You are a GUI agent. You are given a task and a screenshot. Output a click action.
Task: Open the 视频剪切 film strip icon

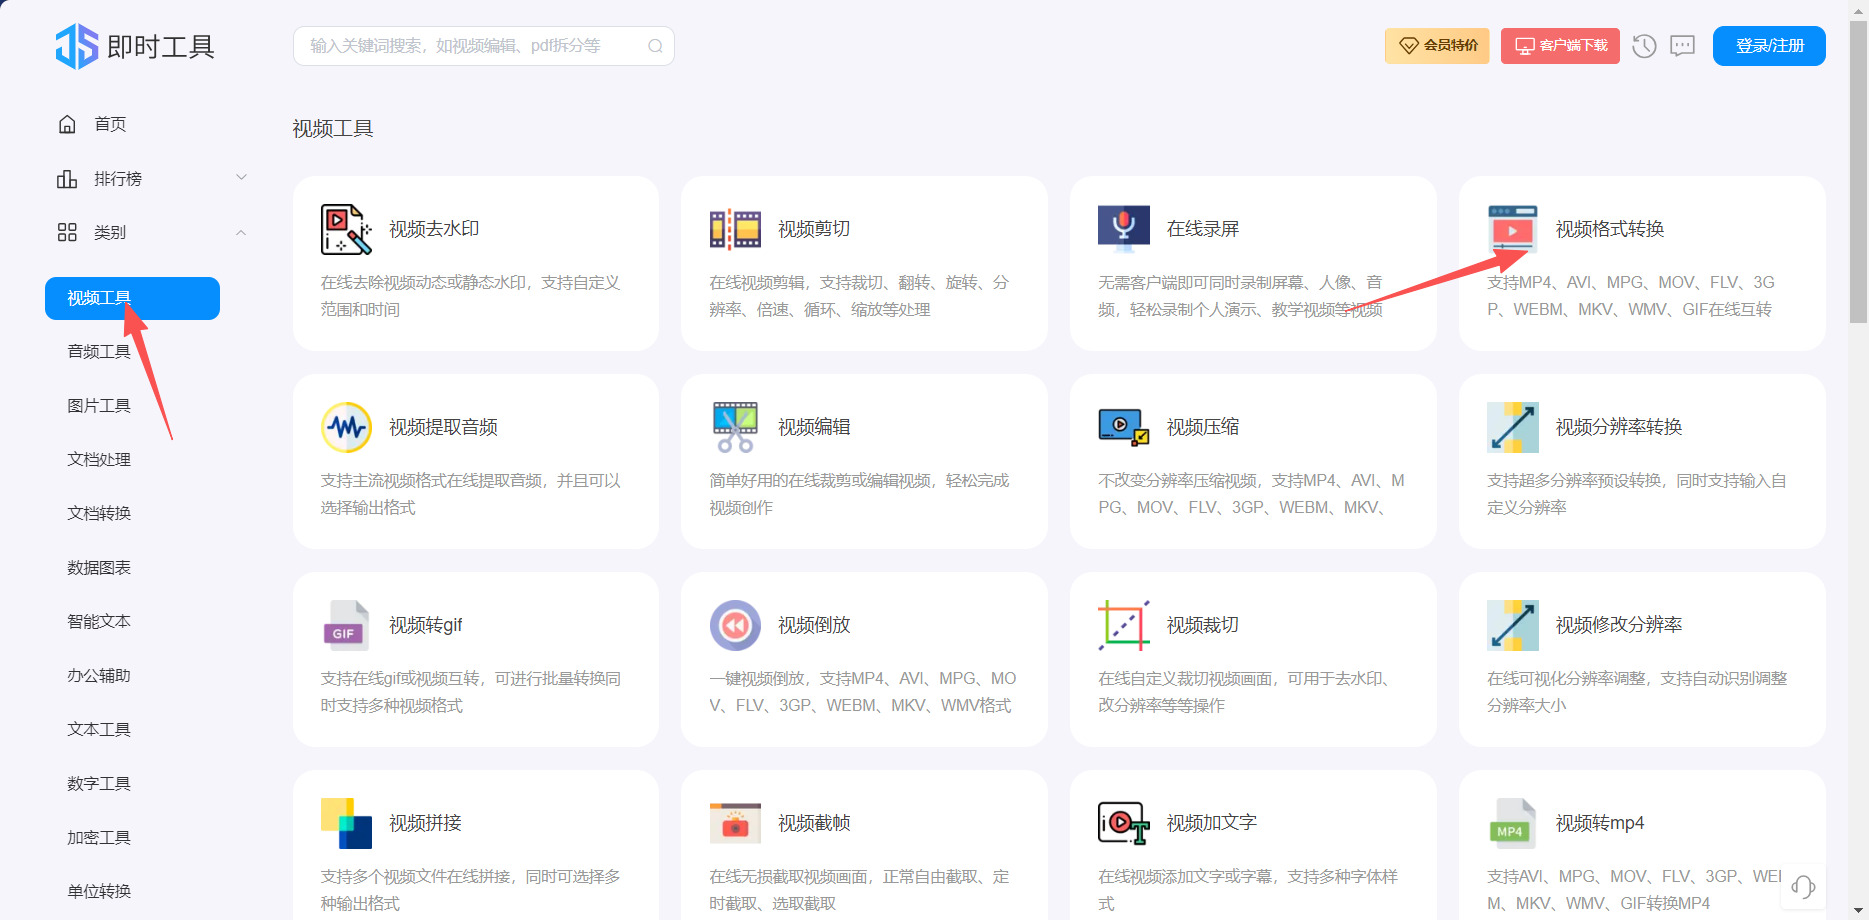[x=735, y=229]
